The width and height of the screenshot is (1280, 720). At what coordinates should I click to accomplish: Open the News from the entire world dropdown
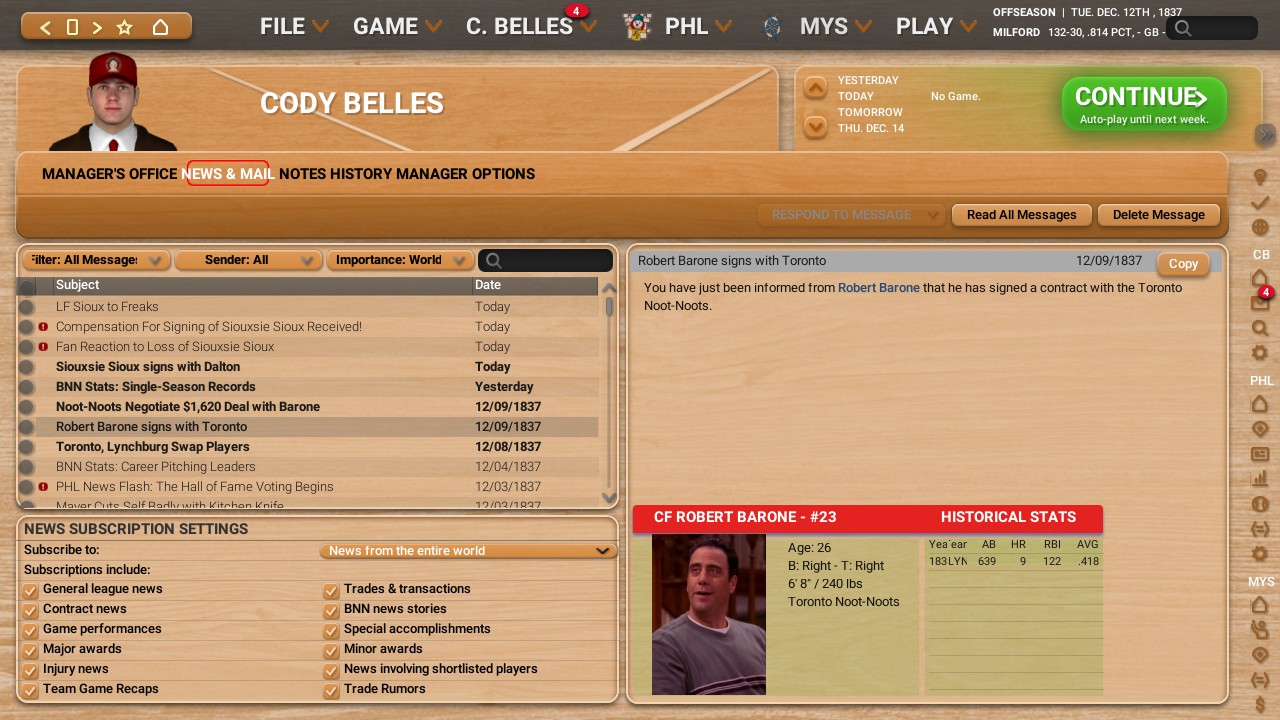[468, 551]
